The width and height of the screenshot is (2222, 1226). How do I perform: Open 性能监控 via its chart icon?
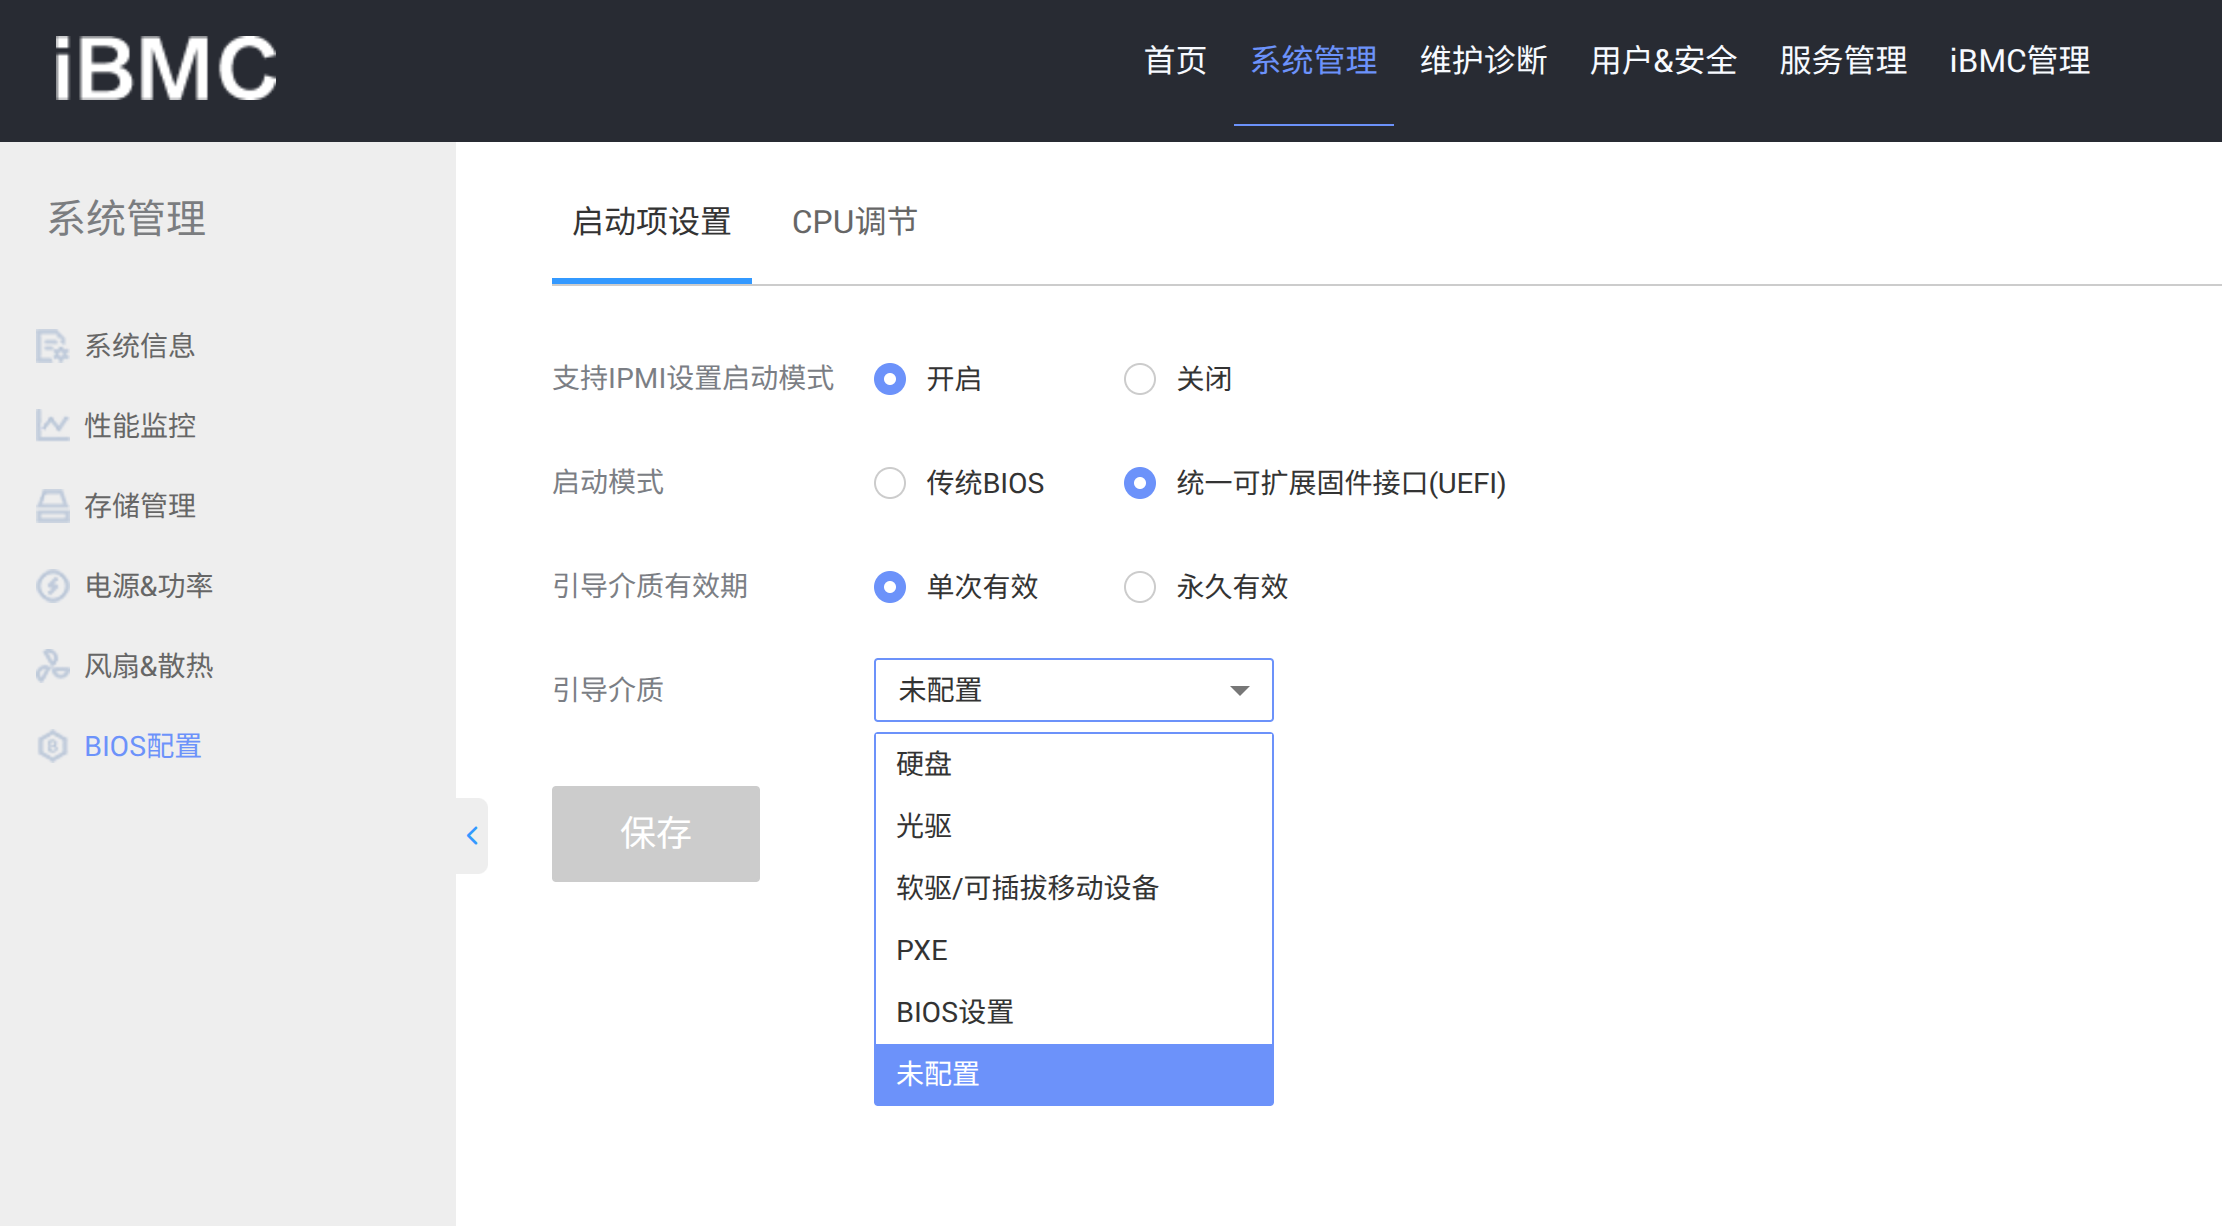(x=52, y=425)
